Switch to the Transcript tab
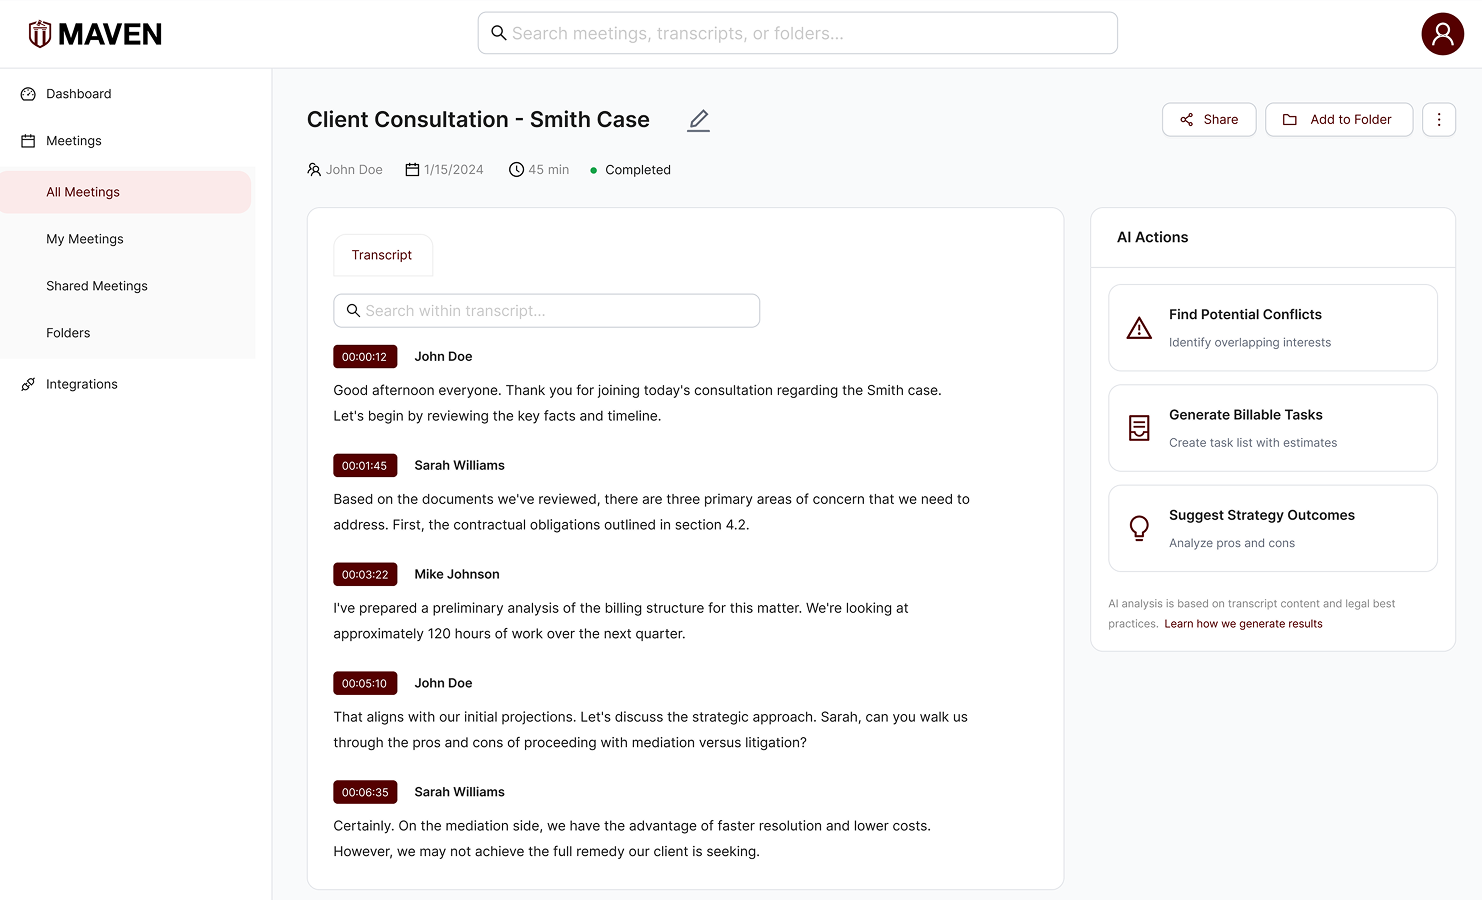This screenshot has height=900, width=1482. tap(383, 255)
